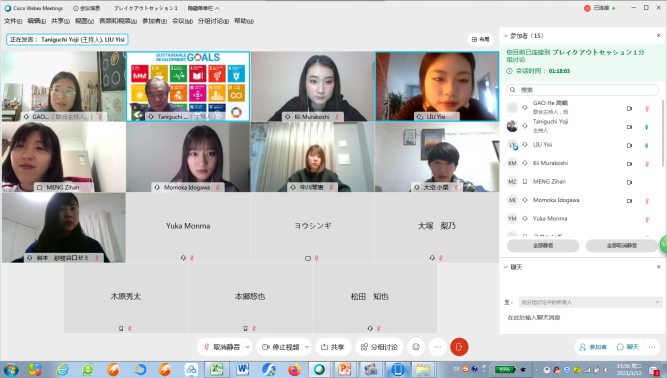Toggle LIU Yisi's microphone in participant list
This screenshot has width=667, height=378.
[x=647, y=145]
